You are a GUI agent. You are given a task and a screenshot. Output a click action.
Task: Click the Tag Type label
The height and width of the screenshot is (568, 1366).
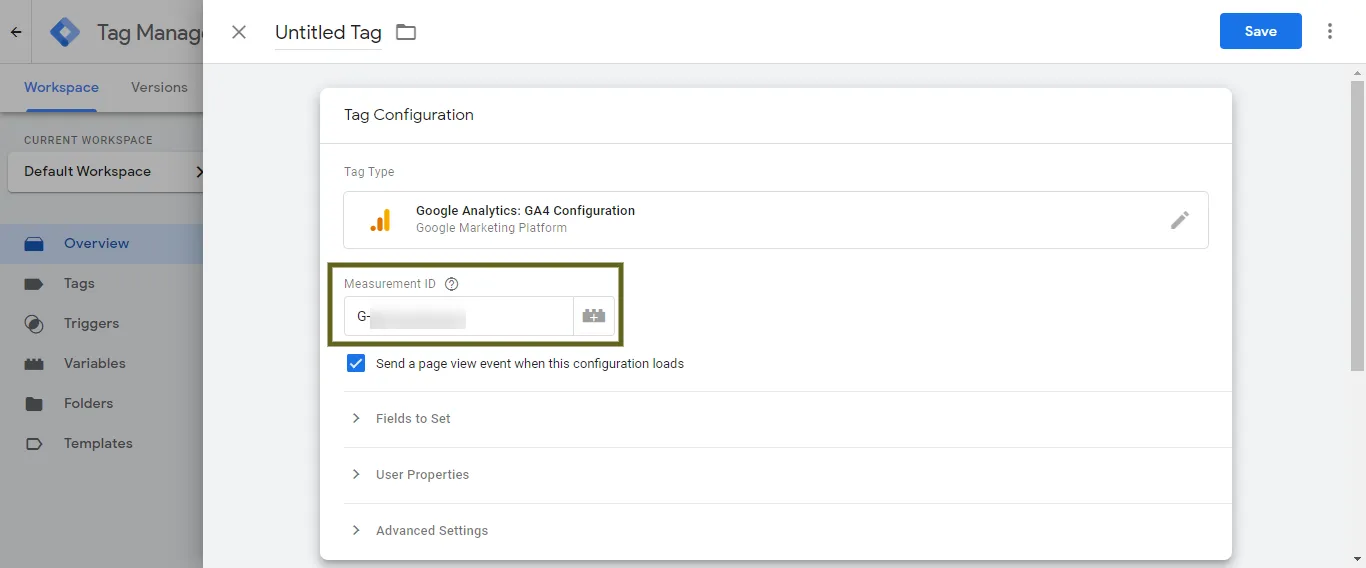click(369, 172)
